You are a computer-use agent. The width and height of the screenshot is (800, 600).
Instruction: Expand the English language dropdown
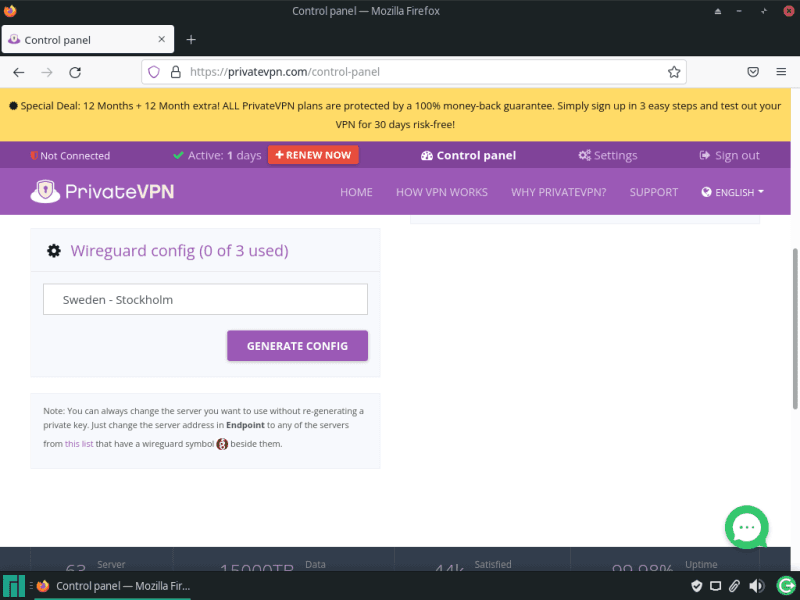coord(733,192)
